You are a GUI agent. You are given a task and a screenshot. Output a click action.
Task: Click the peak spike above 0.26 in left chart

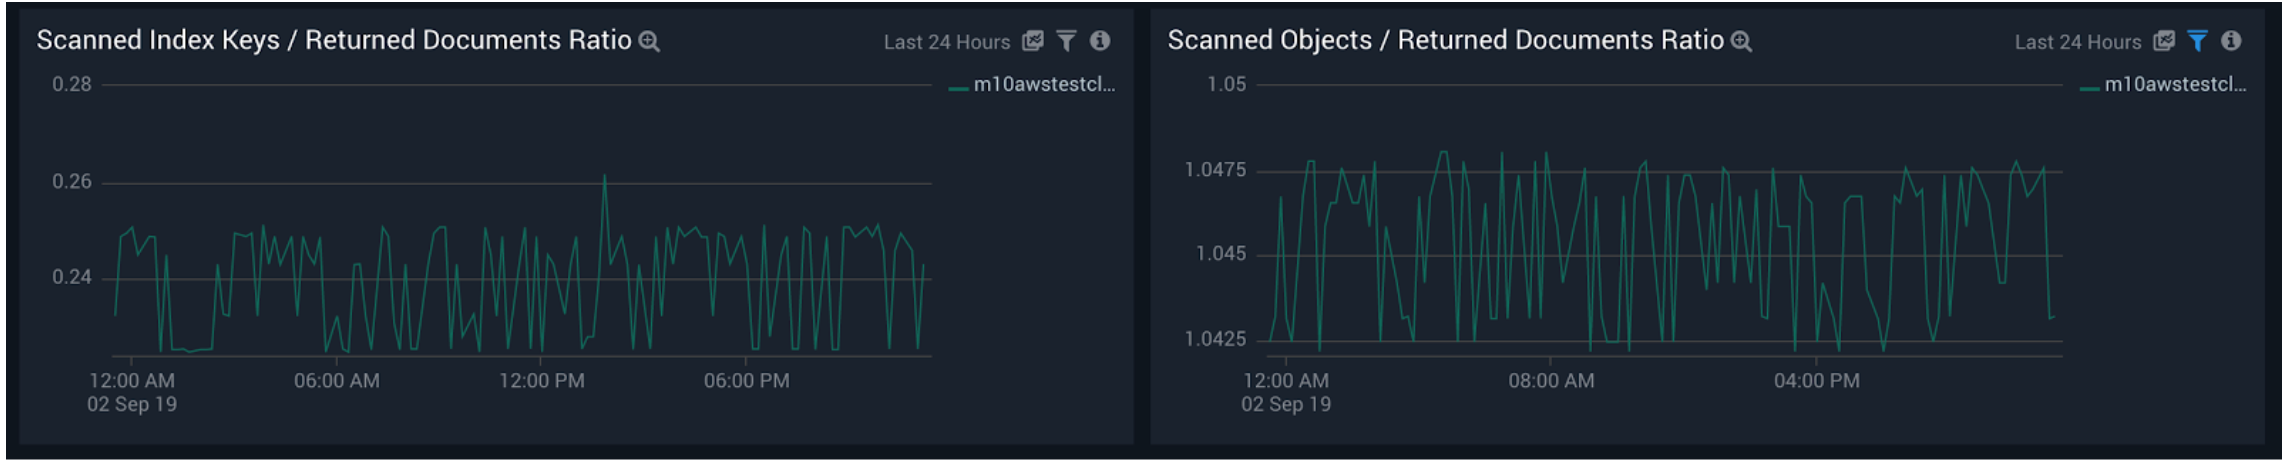605,178
